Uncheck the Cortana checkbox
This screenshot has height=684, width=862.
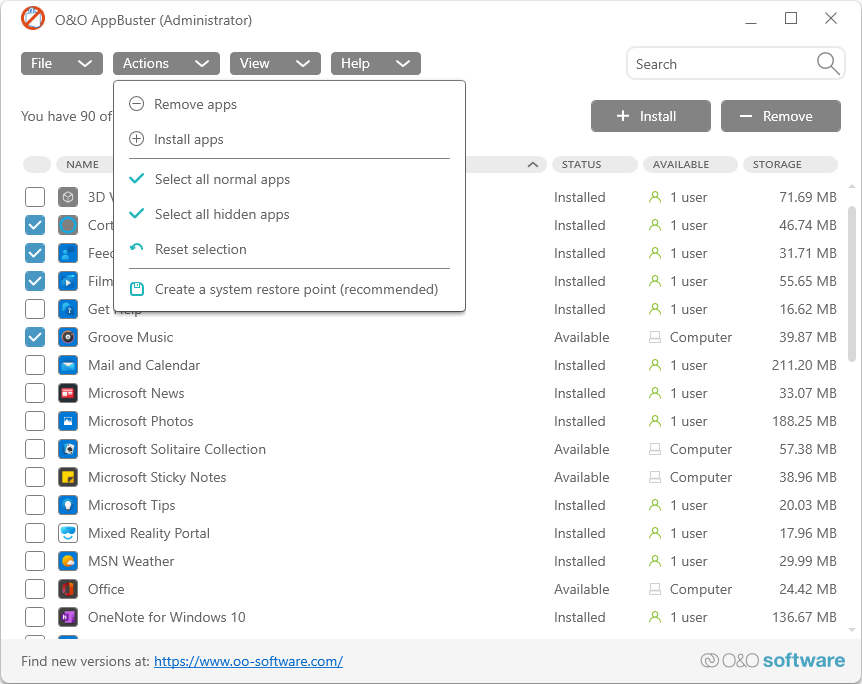click(35, 225)
